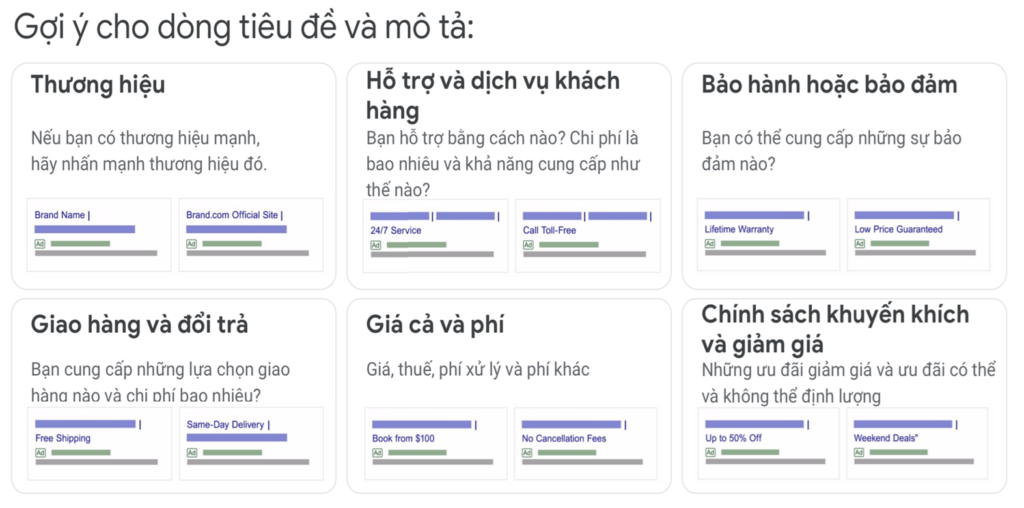Click the Ad badge under Lifetime Warranty
Image resolution: width=1024 pixels, height=508 pixels.
click(x=710, y=244)
